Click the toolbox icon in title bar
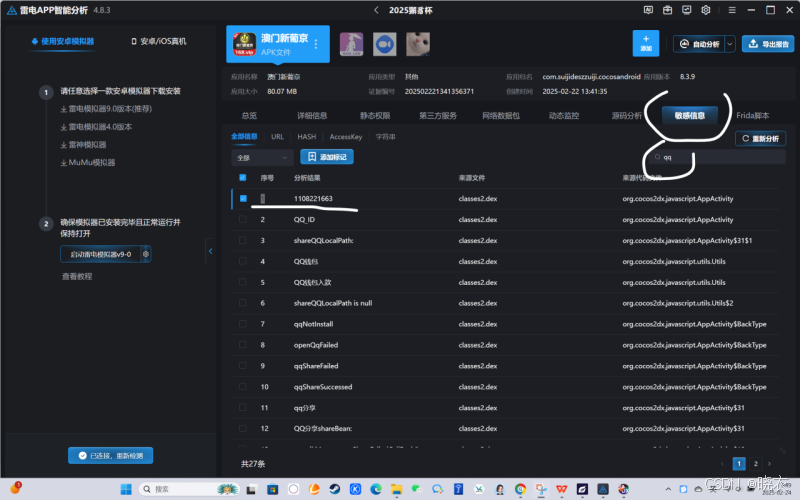 [x=667, y=10]
